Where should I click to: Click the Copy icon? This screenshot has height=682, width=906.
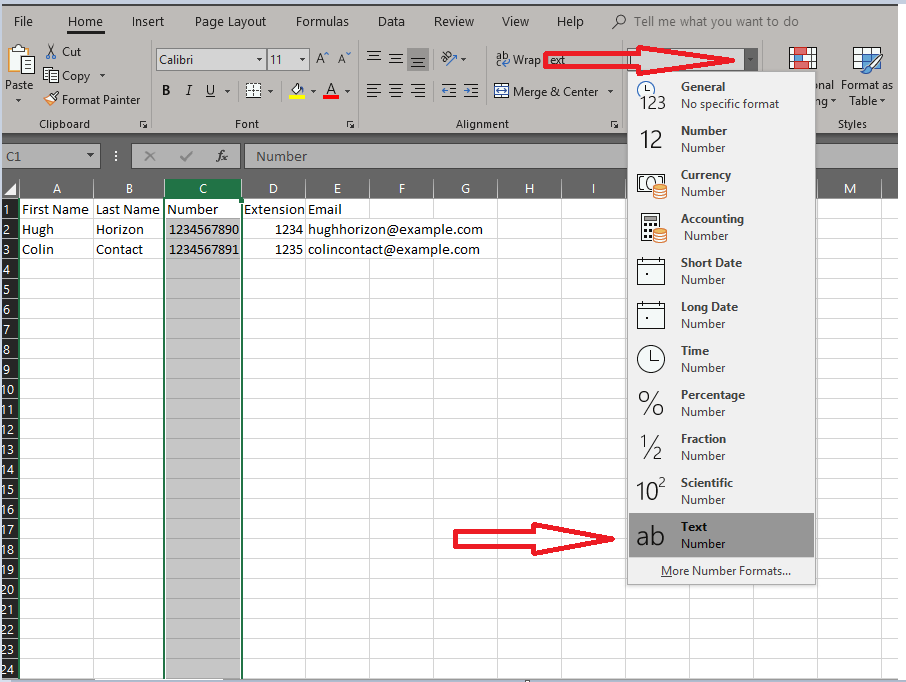[x=51, y=76]
